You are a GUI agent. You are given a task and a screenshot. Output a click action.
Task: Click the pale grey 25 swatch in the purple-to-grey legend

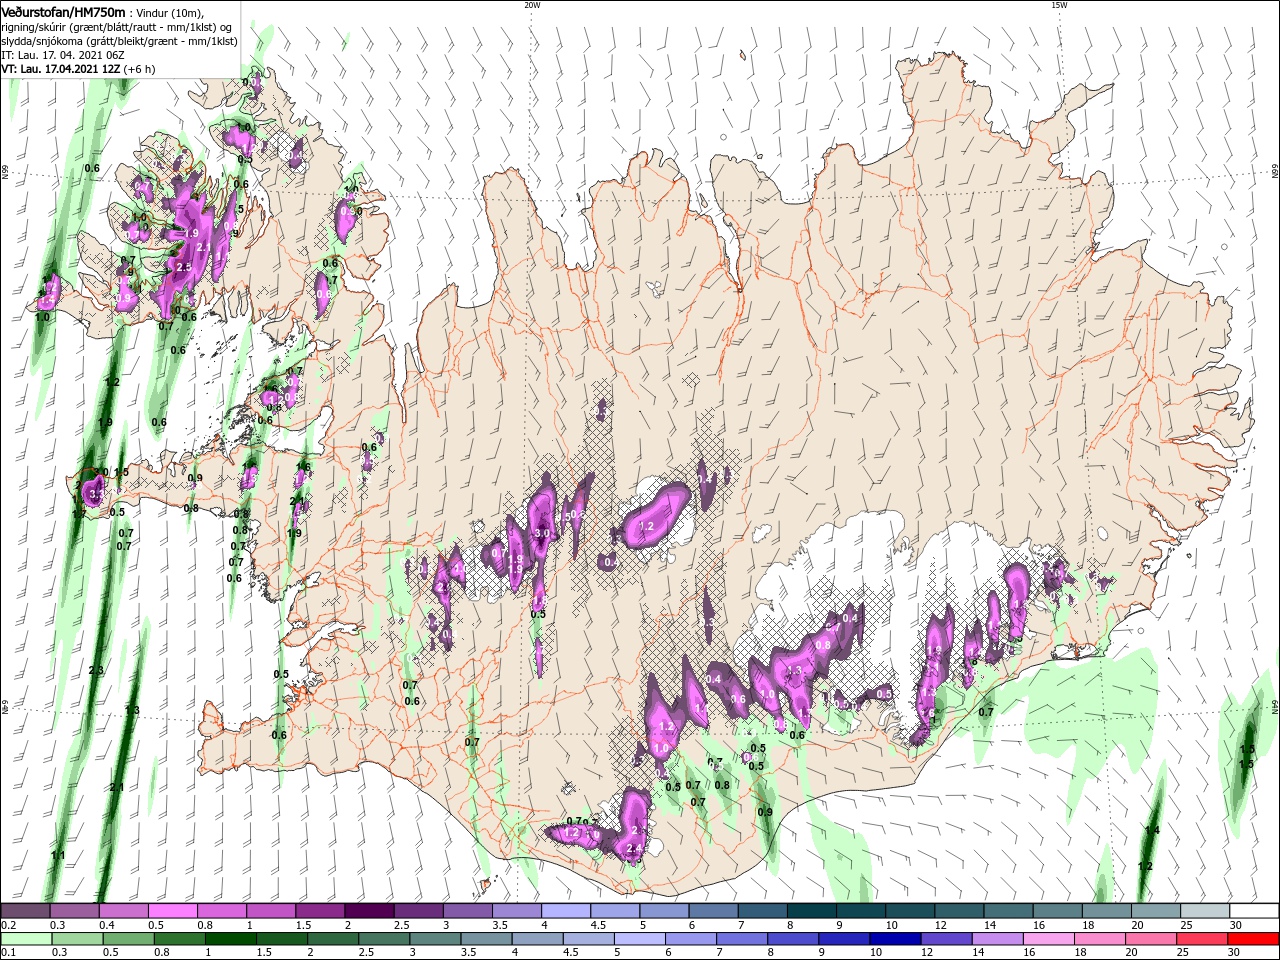[1205, 911]
